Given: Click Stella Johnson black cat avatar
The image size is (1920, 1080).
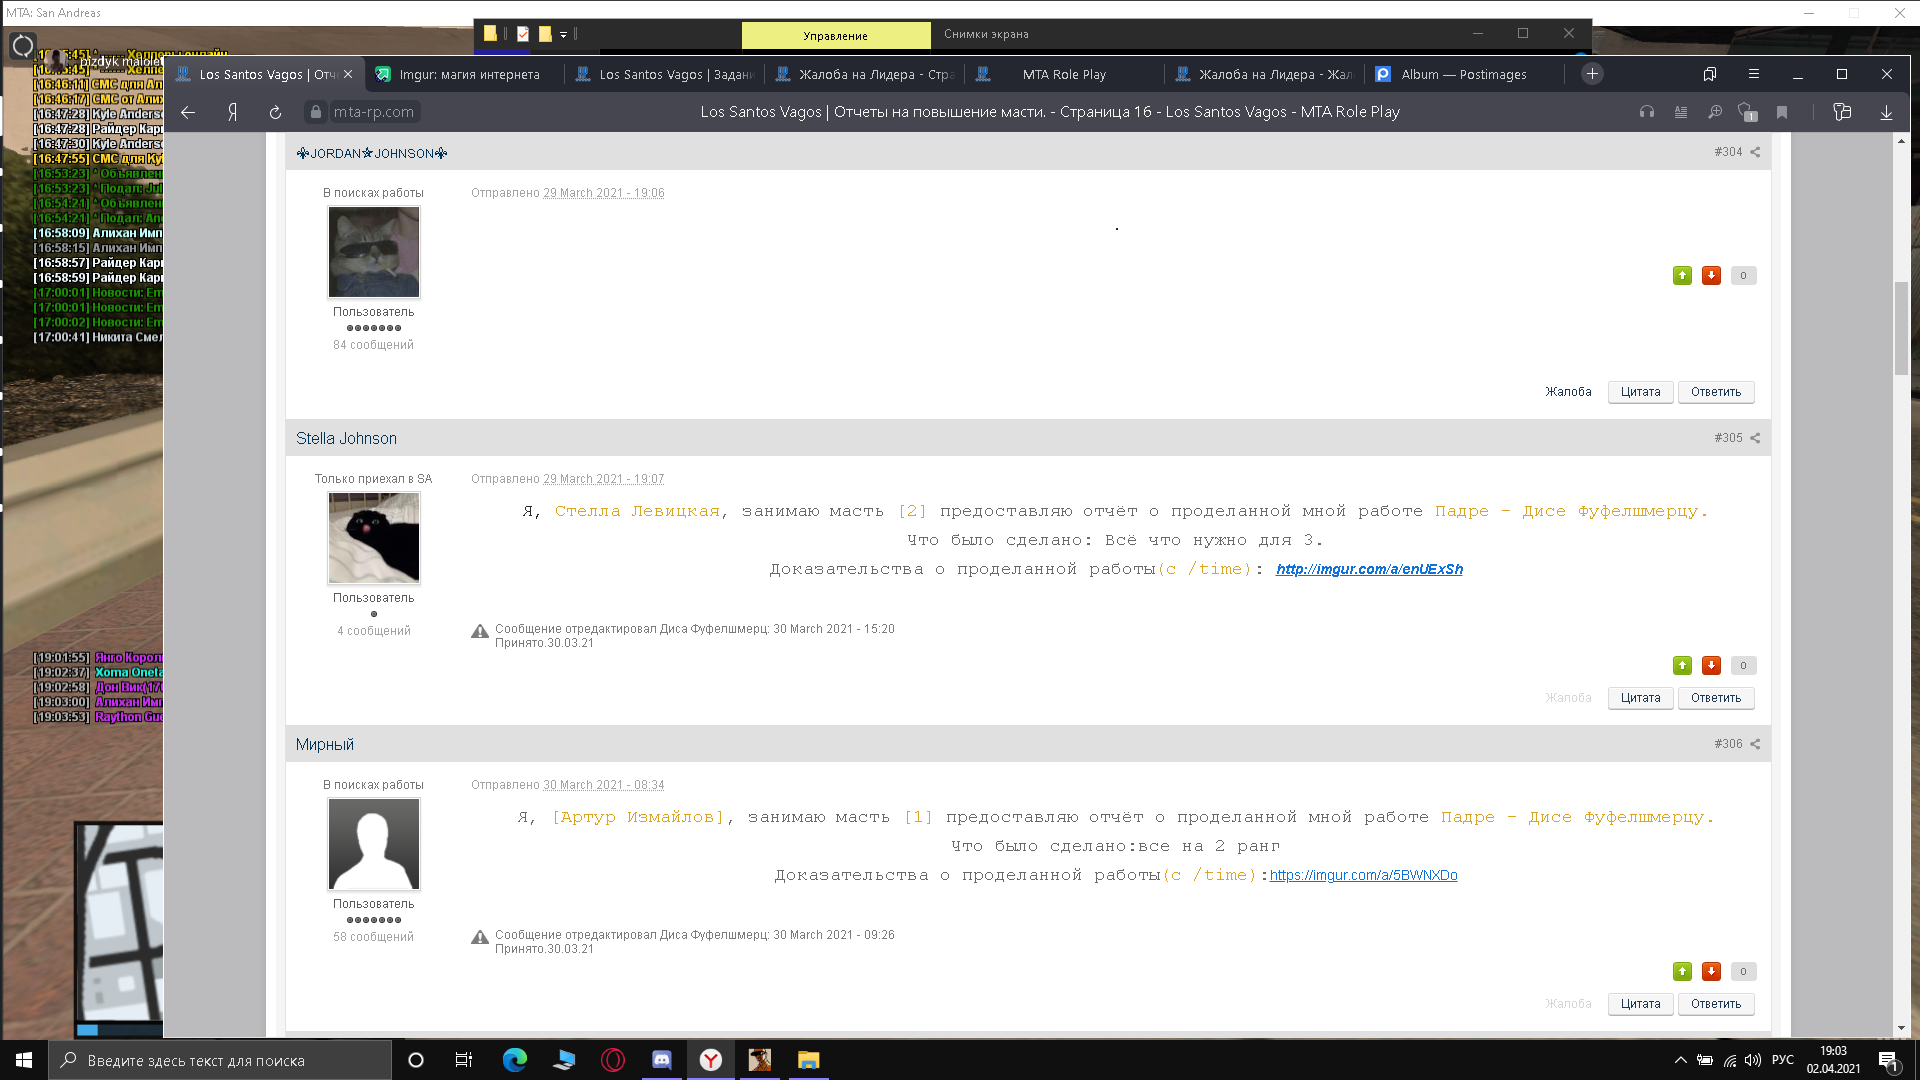Looking at the screenshot, I should click(374, 538).
